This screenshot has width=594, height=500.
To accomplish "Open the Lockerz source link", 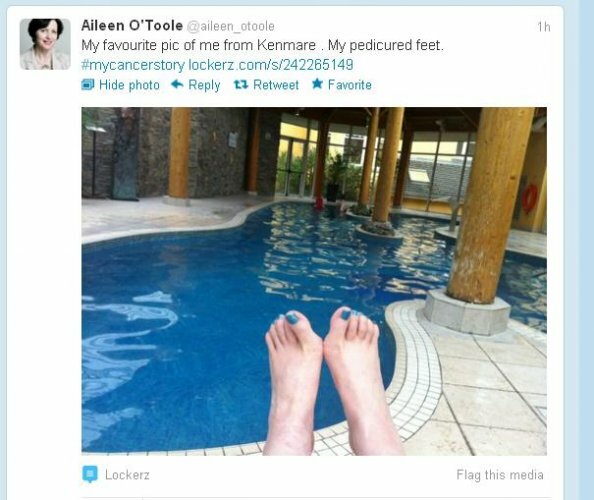I will tap(127, 475).
